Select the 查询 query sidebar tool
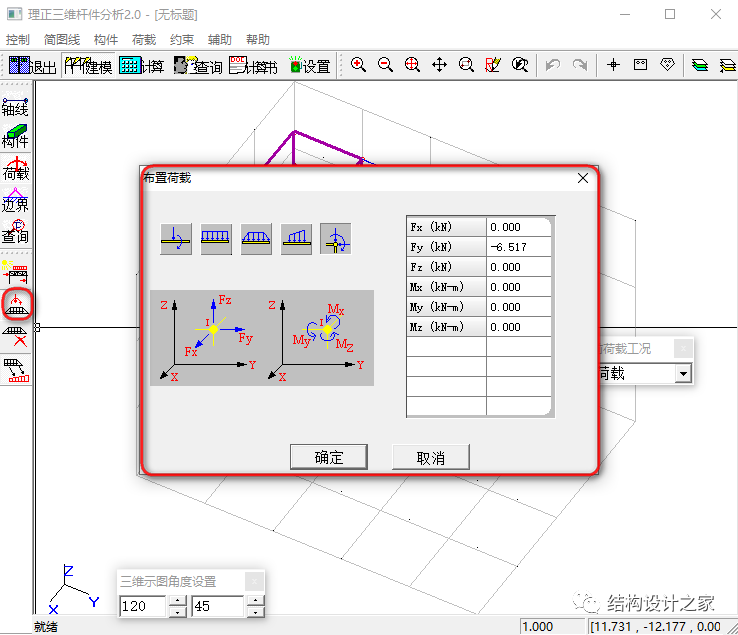Screen dimensions: 738x635 (x=16, y=231)
